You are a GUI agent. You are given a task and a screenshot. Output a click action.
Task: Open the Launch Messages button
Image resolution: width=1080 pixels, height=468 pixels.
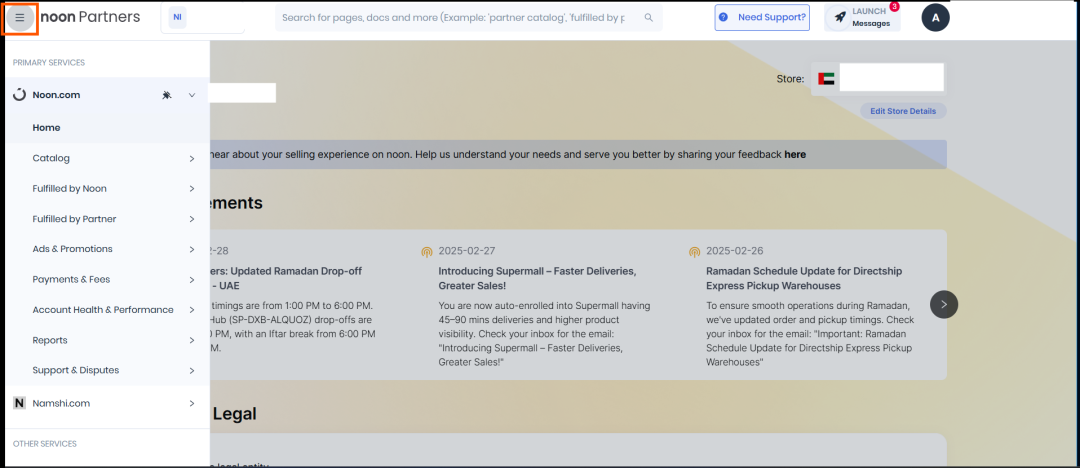pos(862,18)
